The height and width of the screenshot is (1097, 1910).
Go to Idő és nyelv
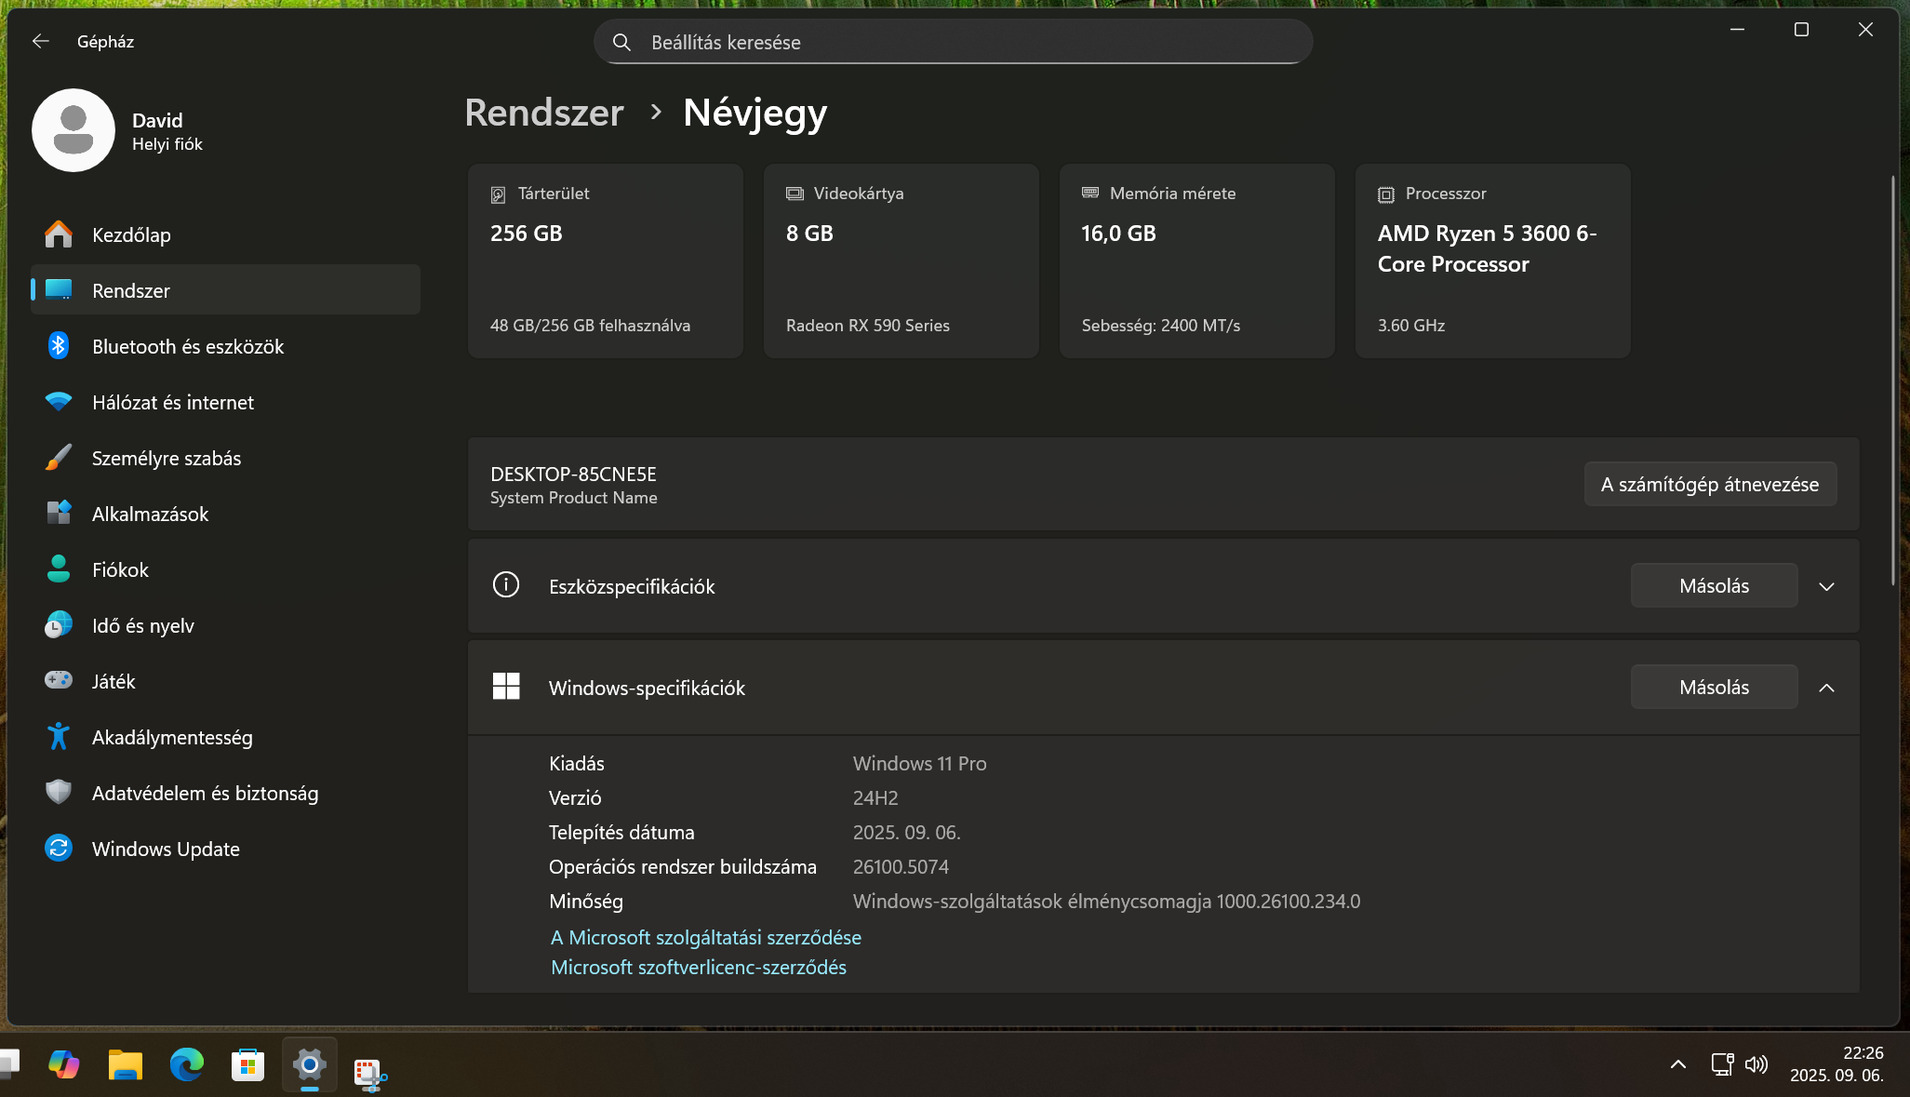point(225,625)
